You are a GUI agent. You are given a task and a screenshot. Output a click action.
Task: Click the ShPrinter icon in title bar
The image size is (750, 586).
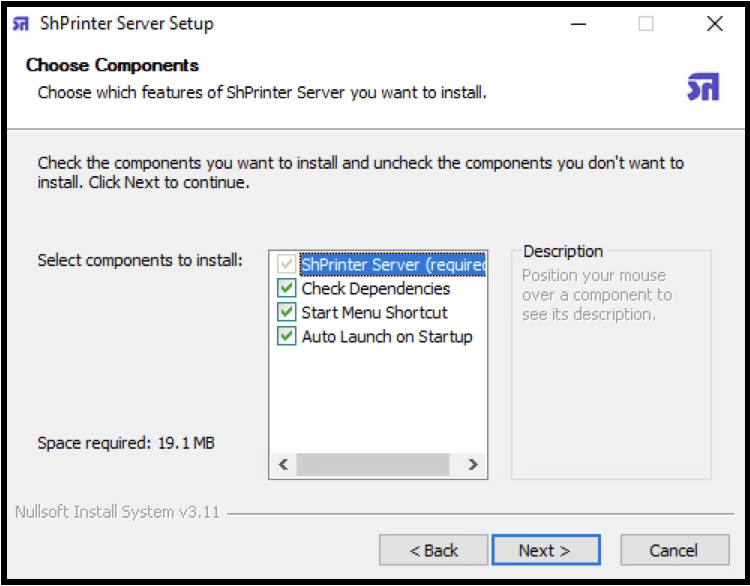pos(21,24)
